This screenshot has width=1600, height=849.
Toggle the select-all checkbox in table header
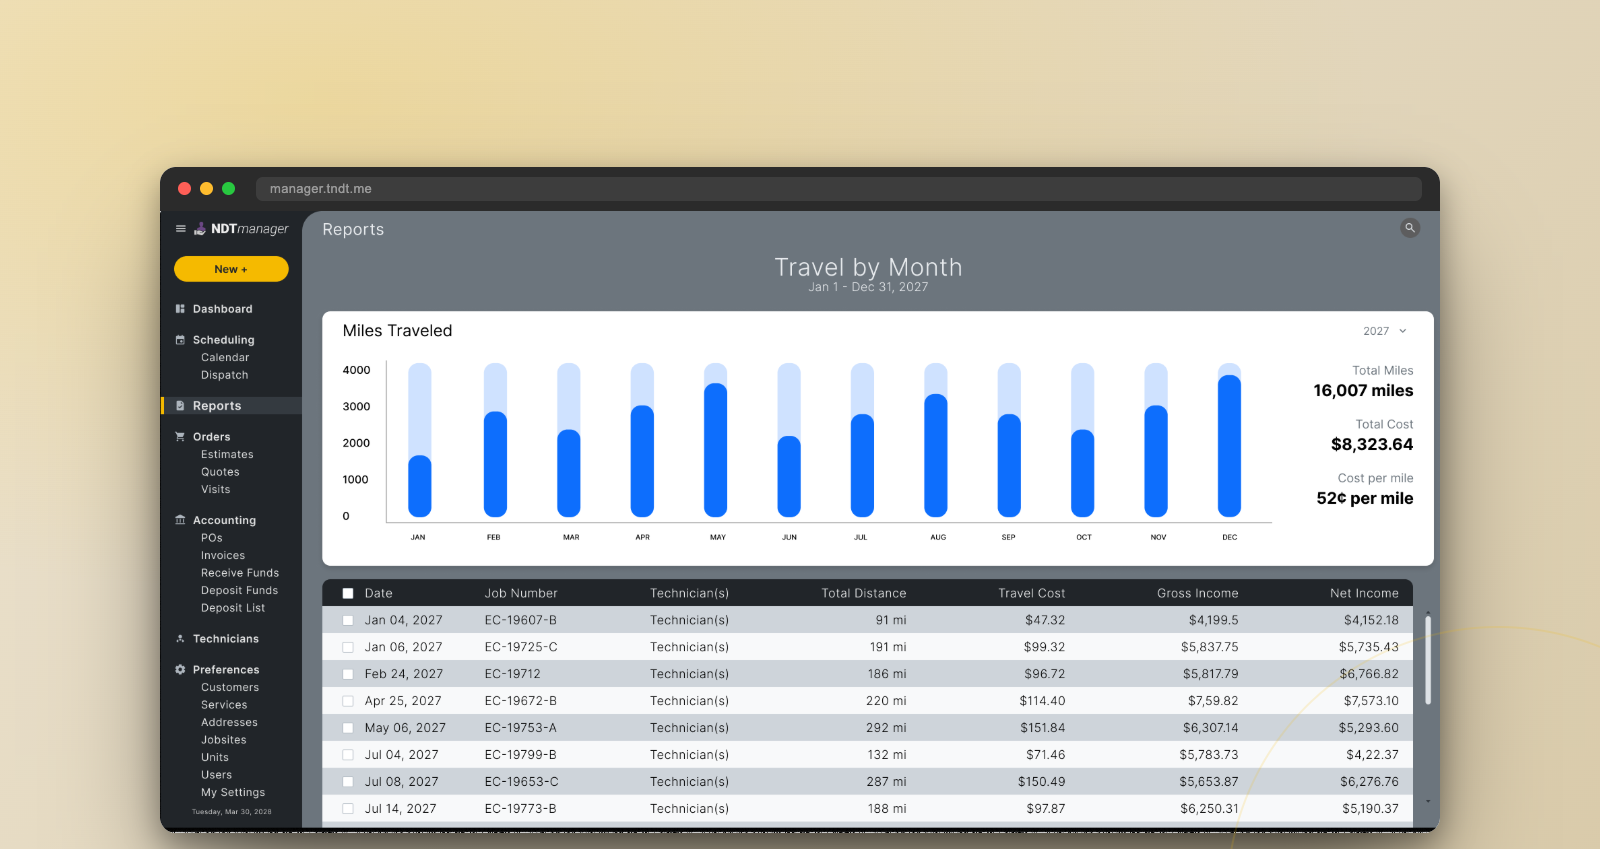[x=348, y=594]
